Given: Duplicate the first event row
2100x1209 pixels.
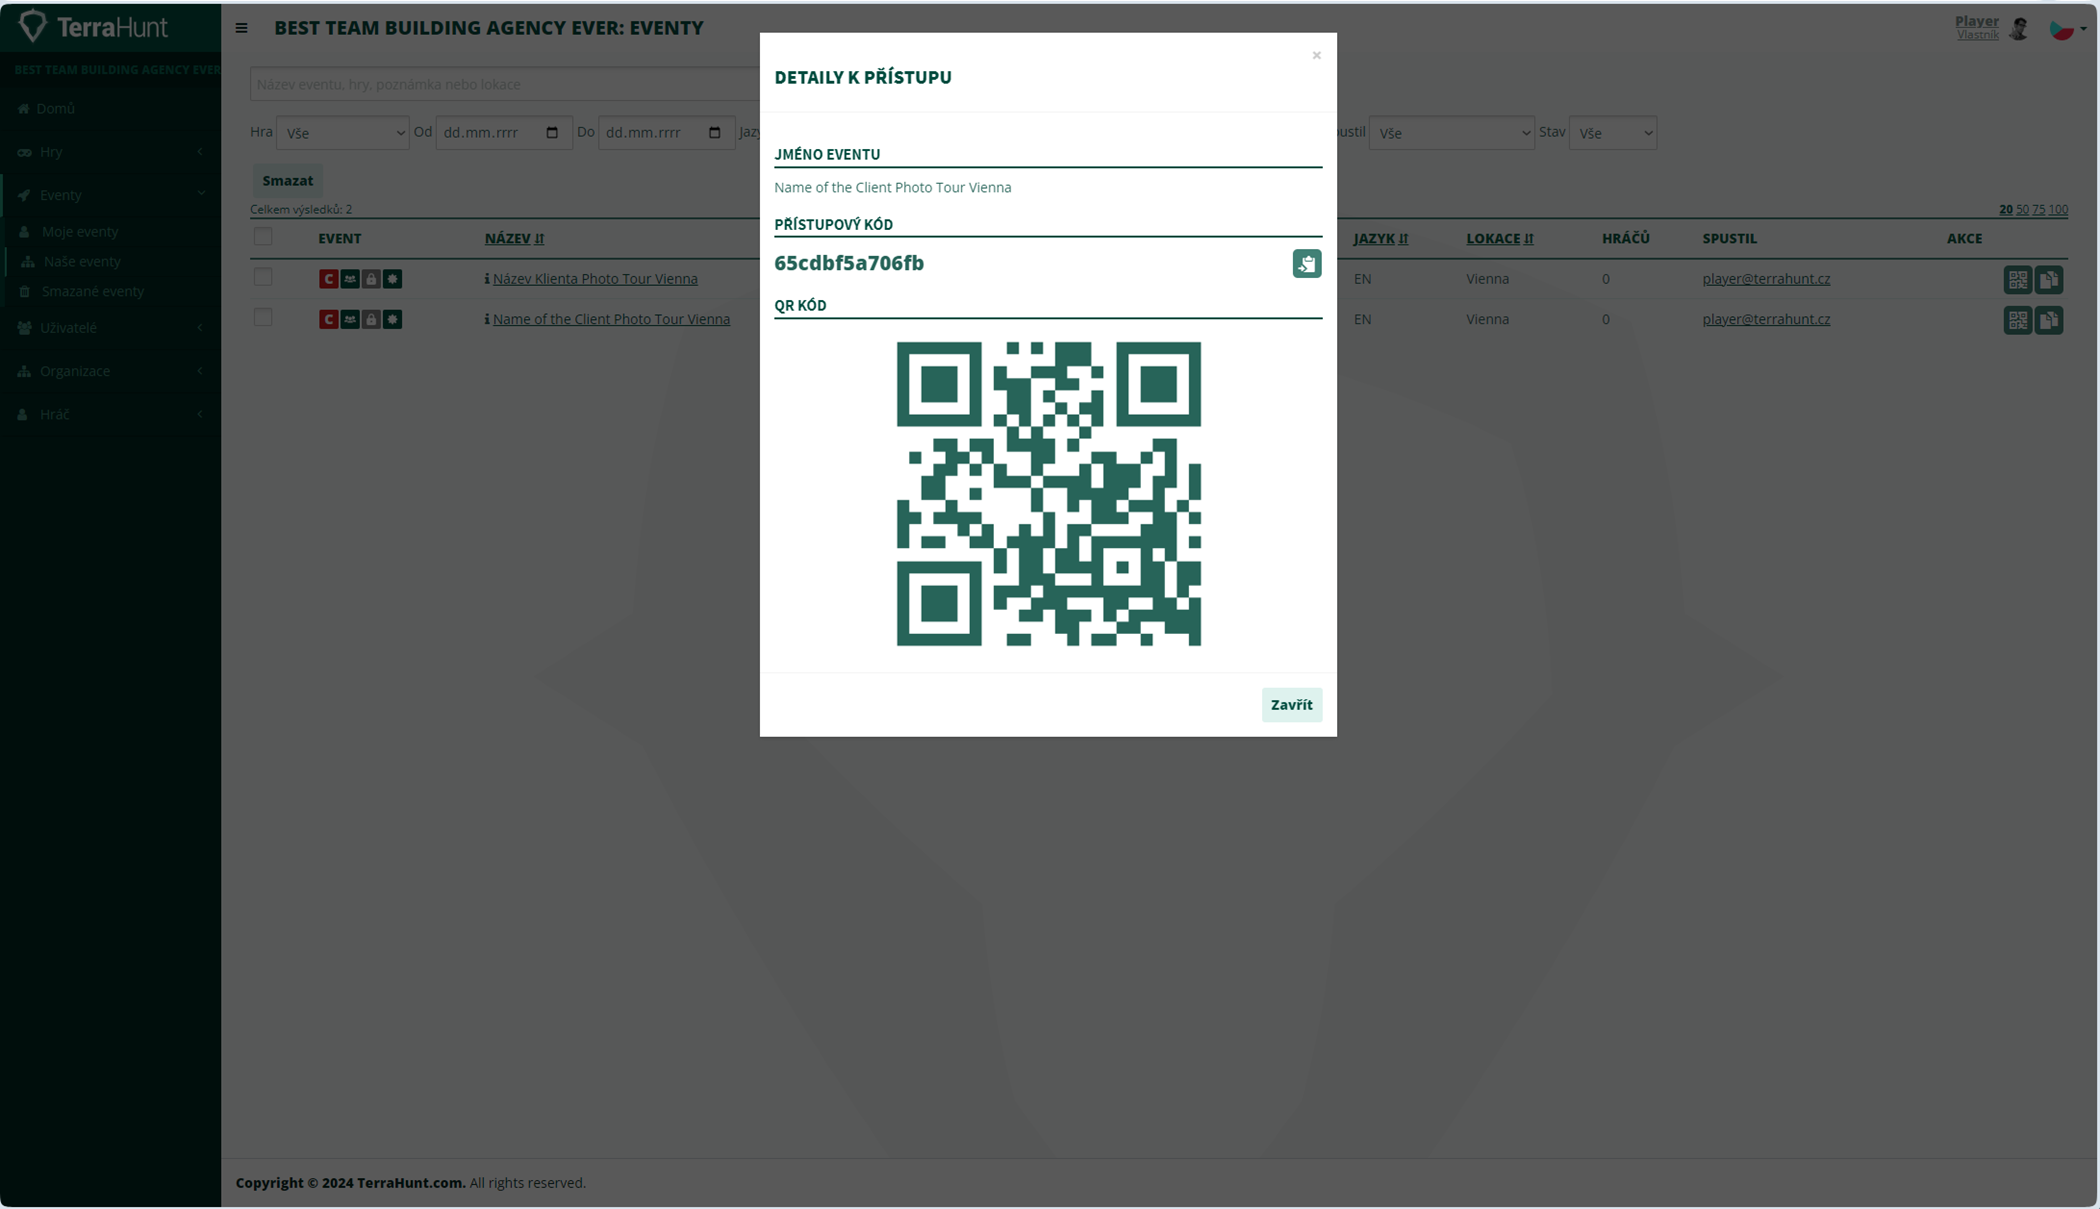Looking at the screenshot, I should click(x=2049, y=280).
